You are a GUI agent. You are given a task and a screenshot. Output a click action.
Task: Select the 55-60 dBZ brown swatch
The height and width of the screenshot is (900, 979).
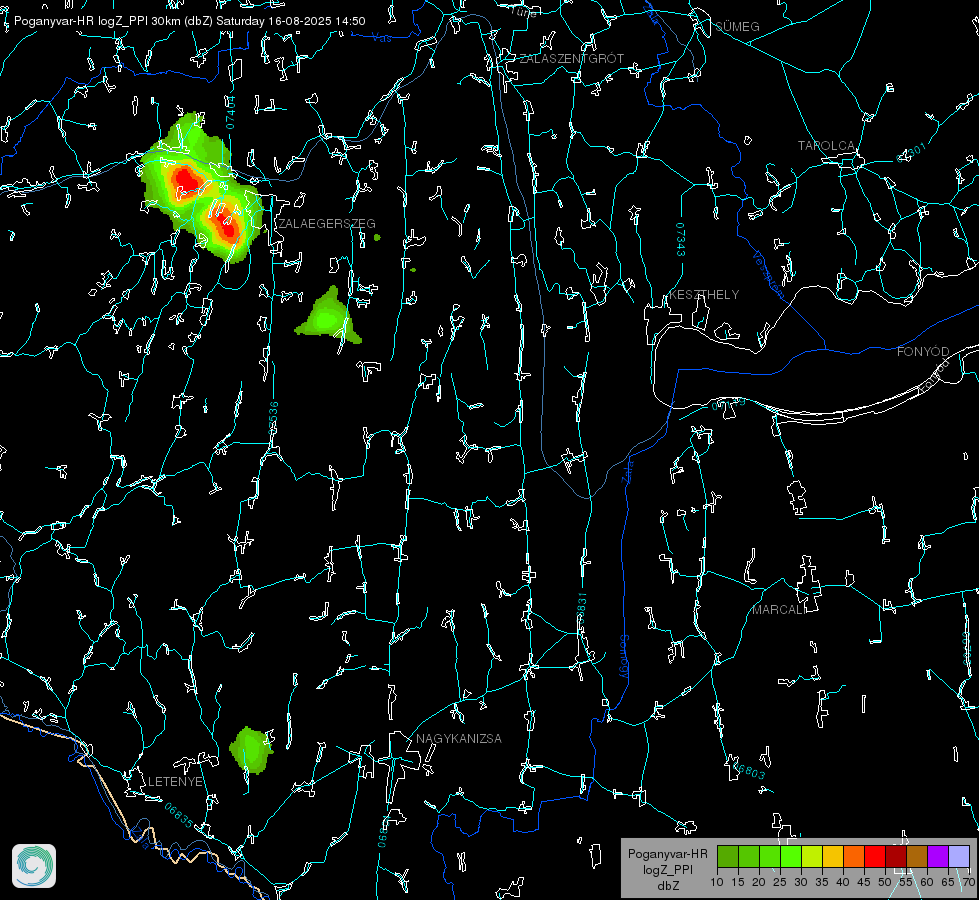(917, 856)
